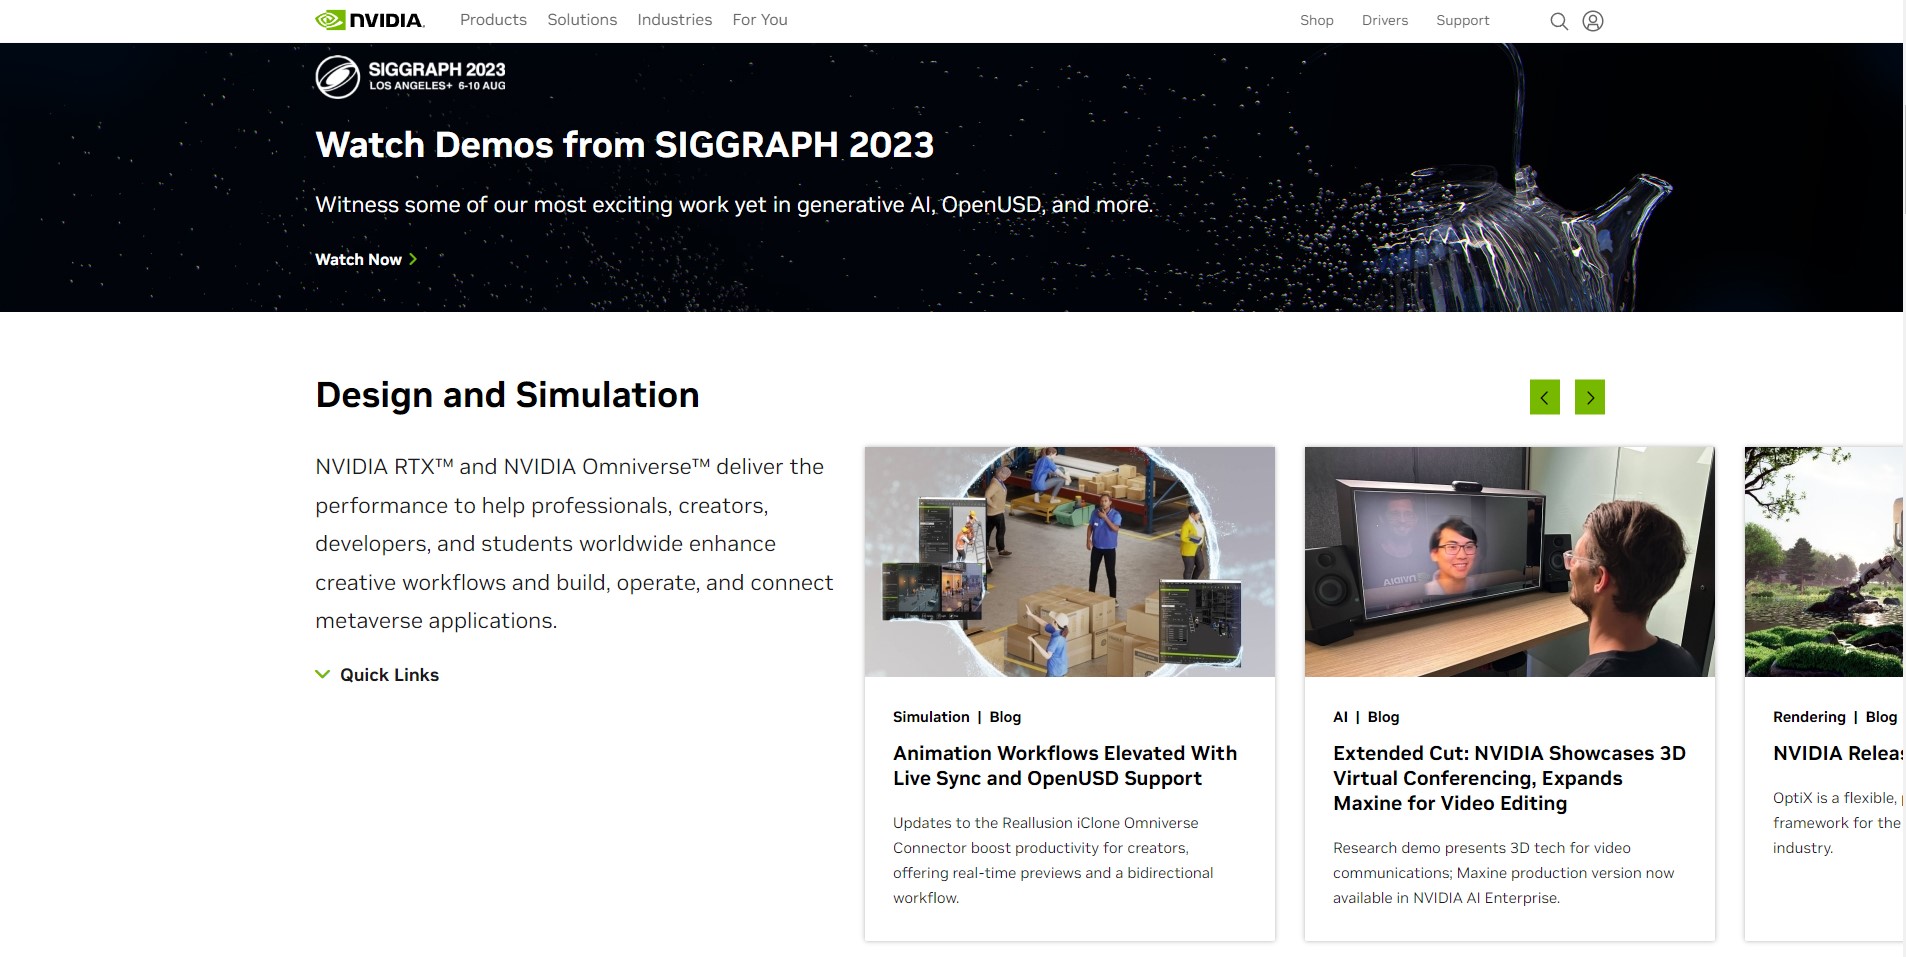This screenshot has height=957, width=1906.
Task: Open 3D Virtual Conferencing article thumbnail
Action: [1510, 562]
